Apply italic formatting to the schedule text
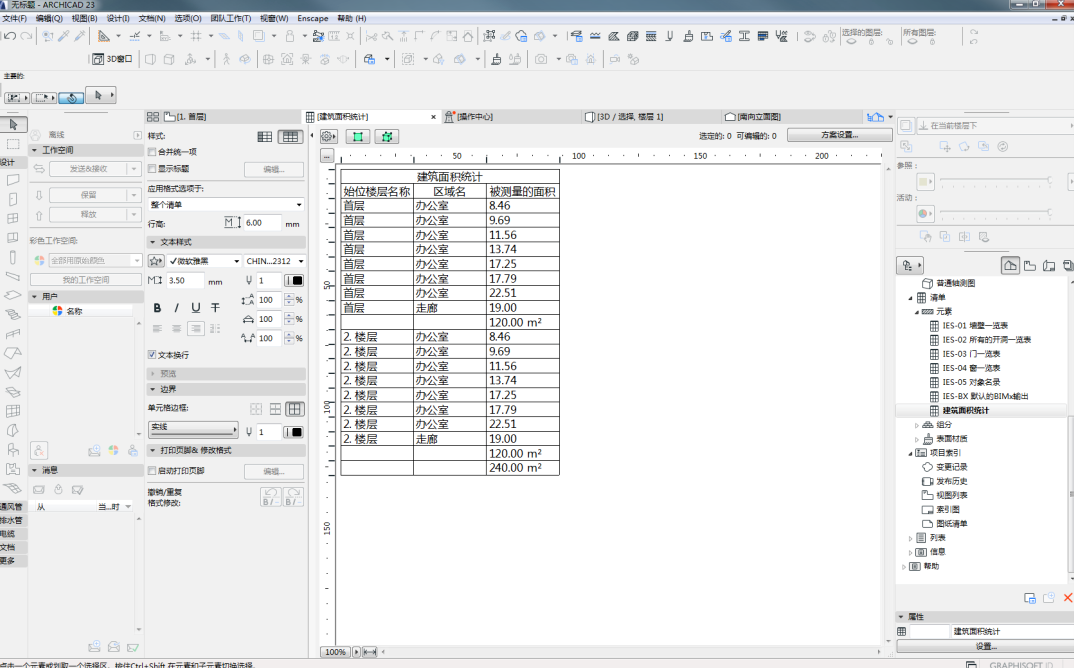1074x668 pixels. 176,308
